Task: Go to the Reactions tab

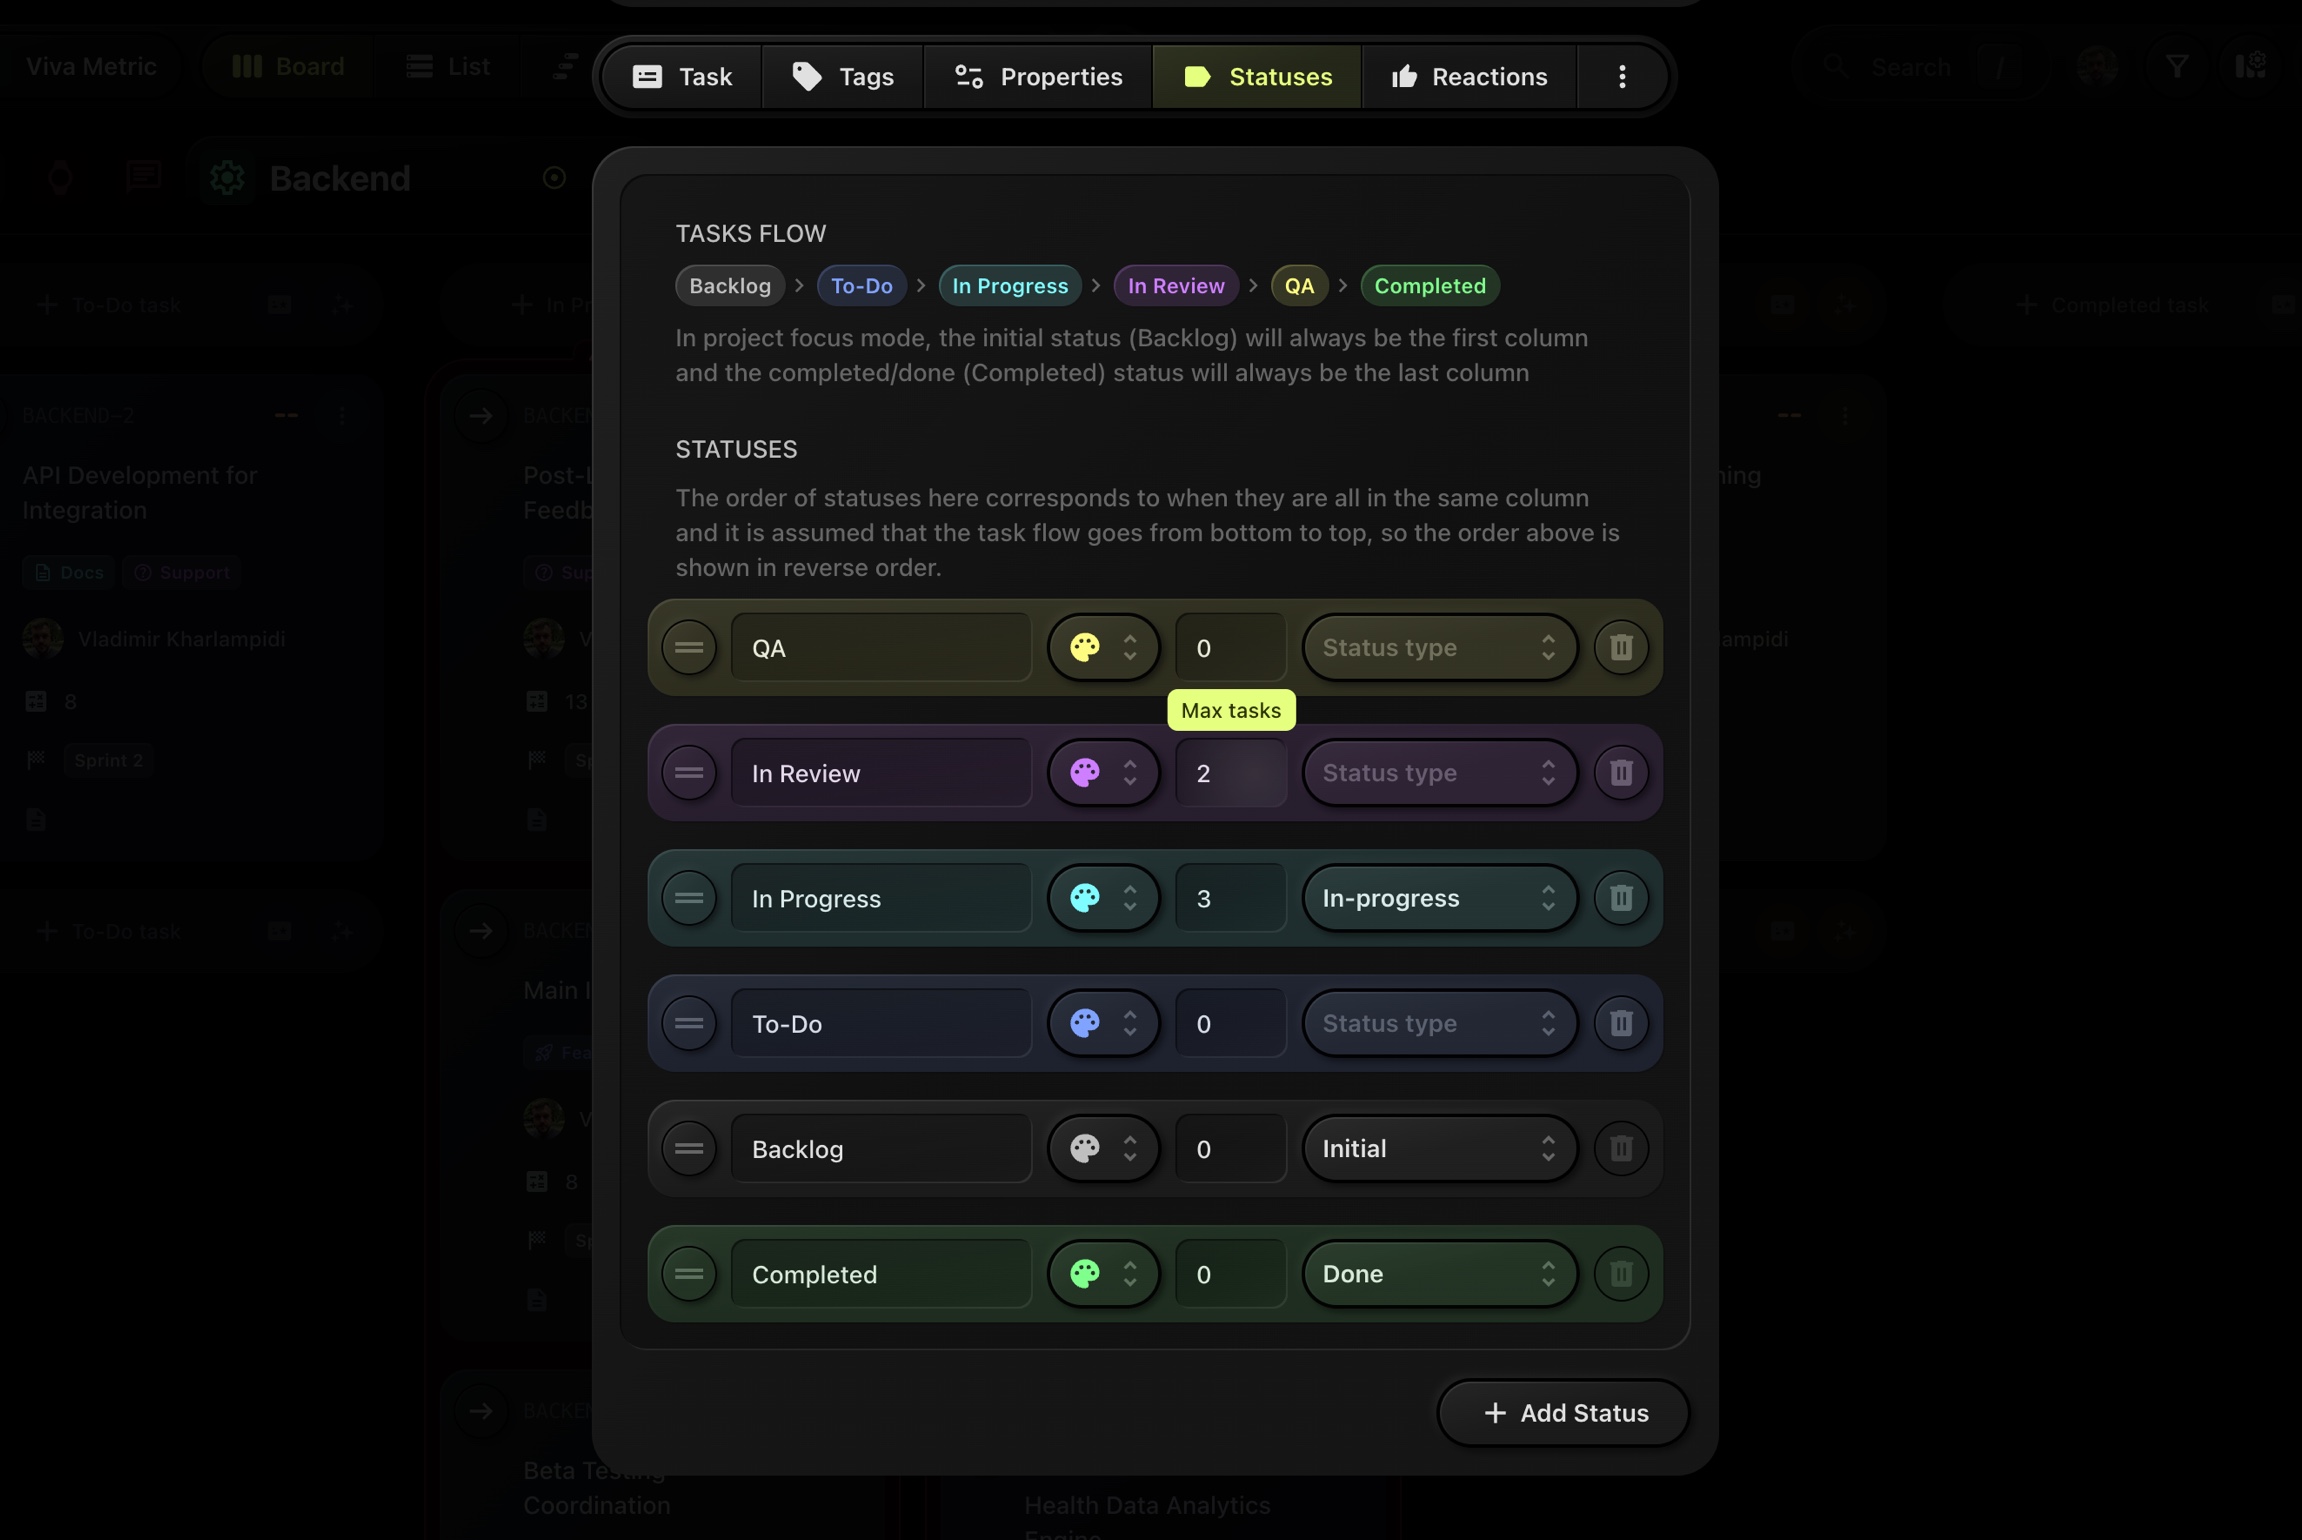Action: click(1468, 76)
